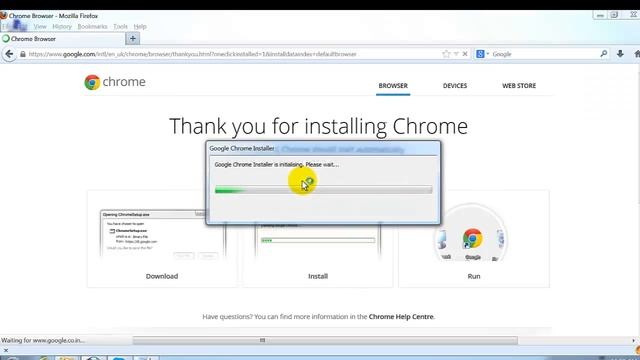Viewport: 640px width, 360px height.
Task: Click the Download step label
Action: coord(162,276)
